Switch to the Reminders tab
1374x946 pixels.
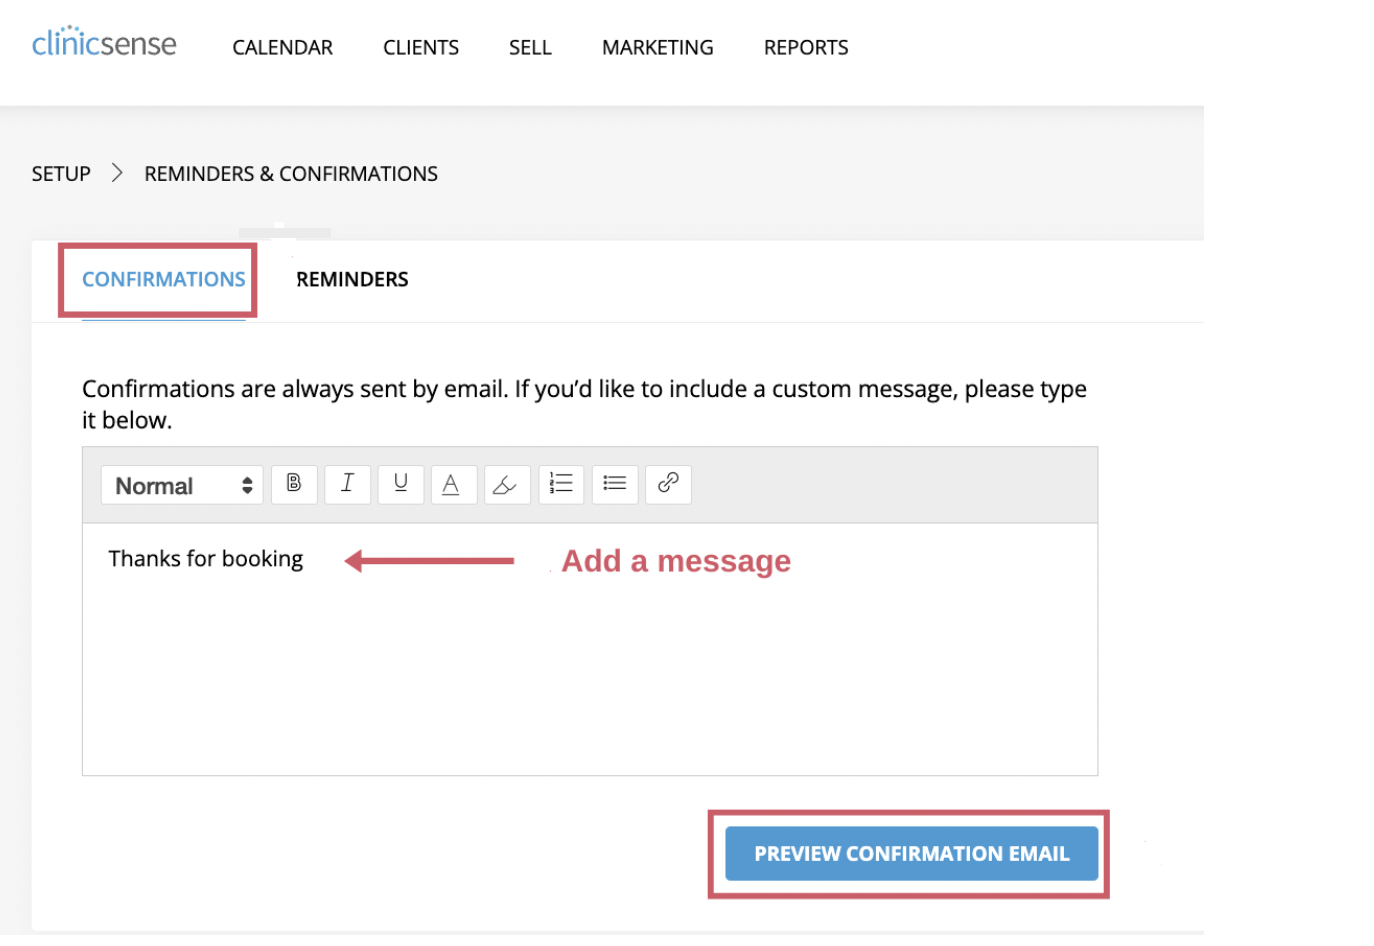point(352,280)
